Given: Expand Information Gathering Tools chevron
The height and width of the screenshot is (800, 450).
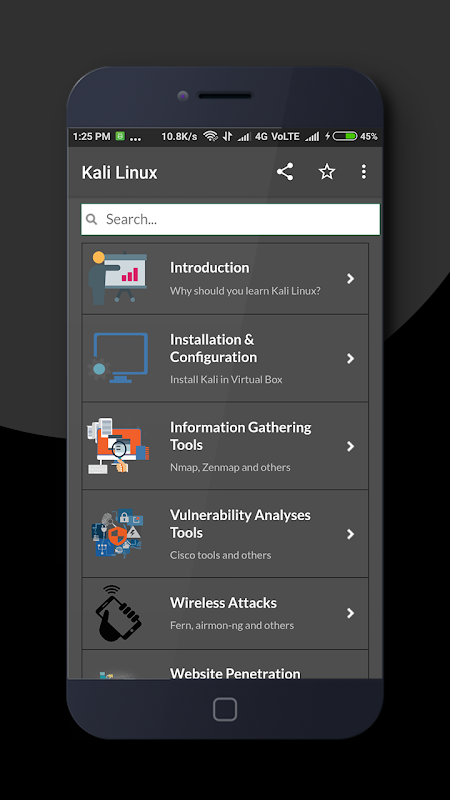Looking at the screenshot, I should click(x=351, y=446).
